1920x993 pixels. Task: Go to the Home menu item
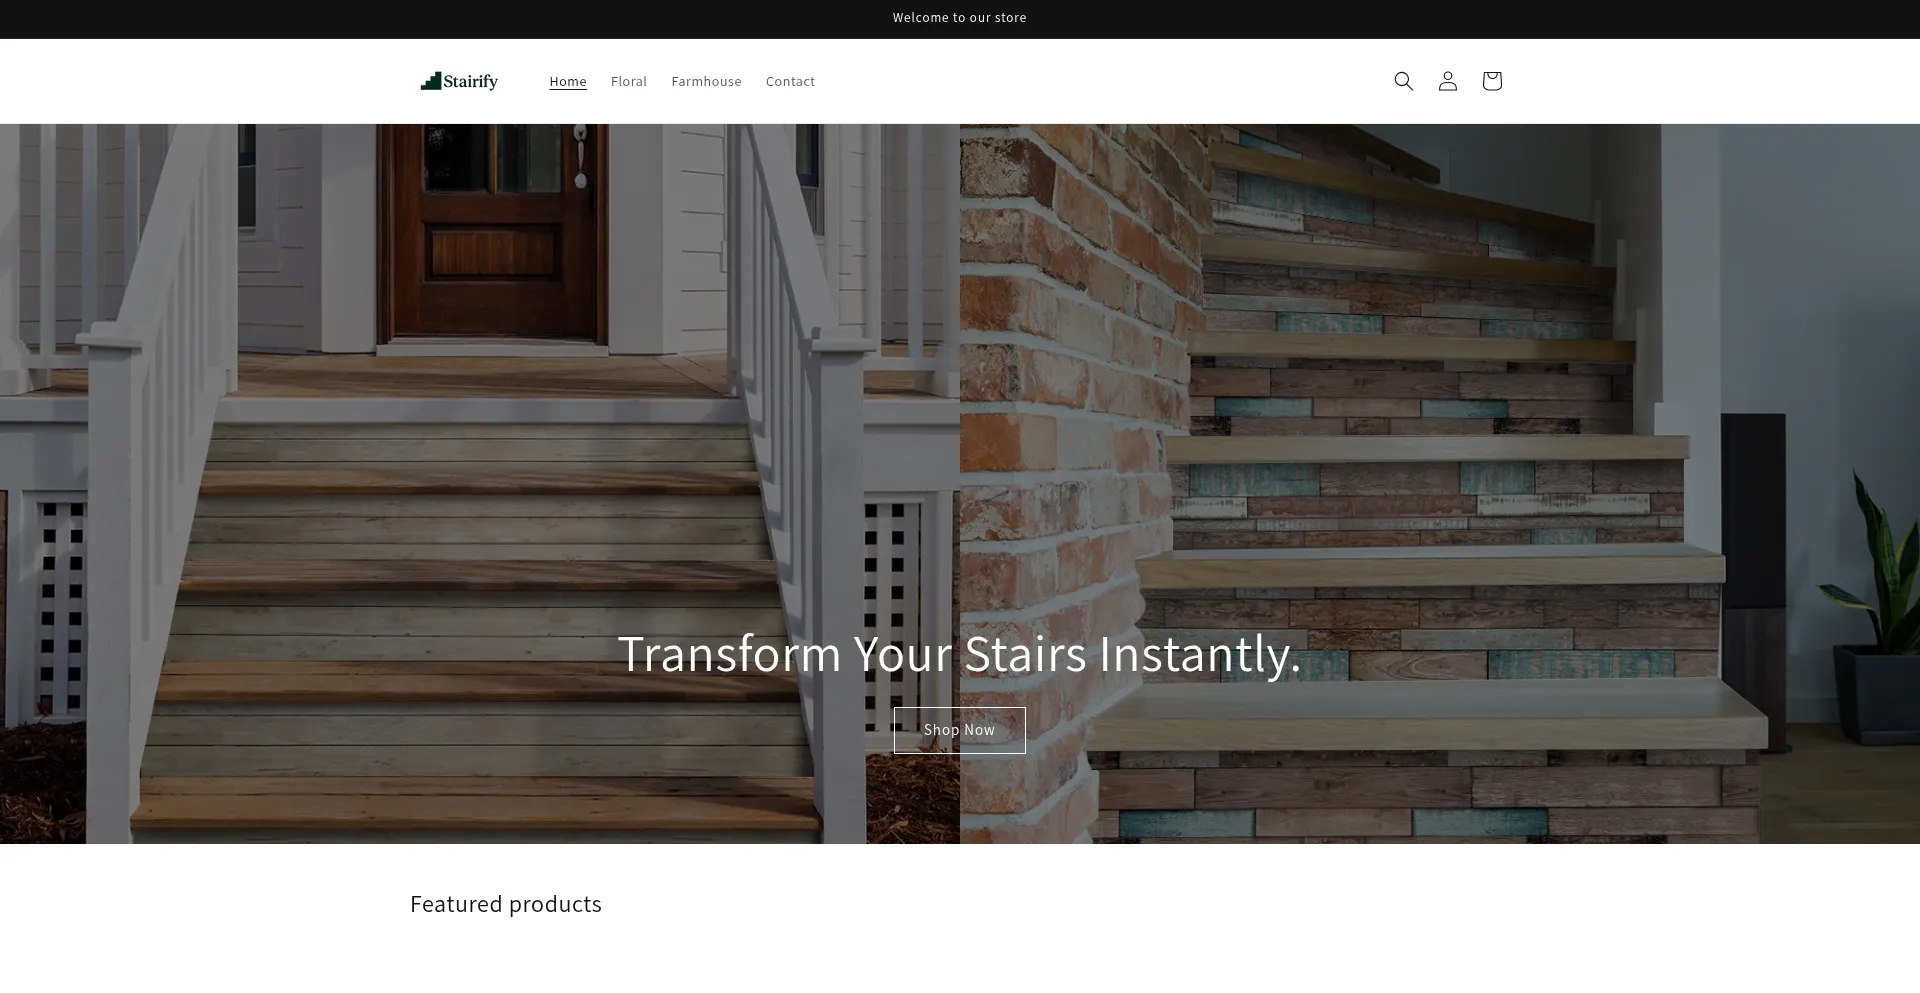click(567, 82)
